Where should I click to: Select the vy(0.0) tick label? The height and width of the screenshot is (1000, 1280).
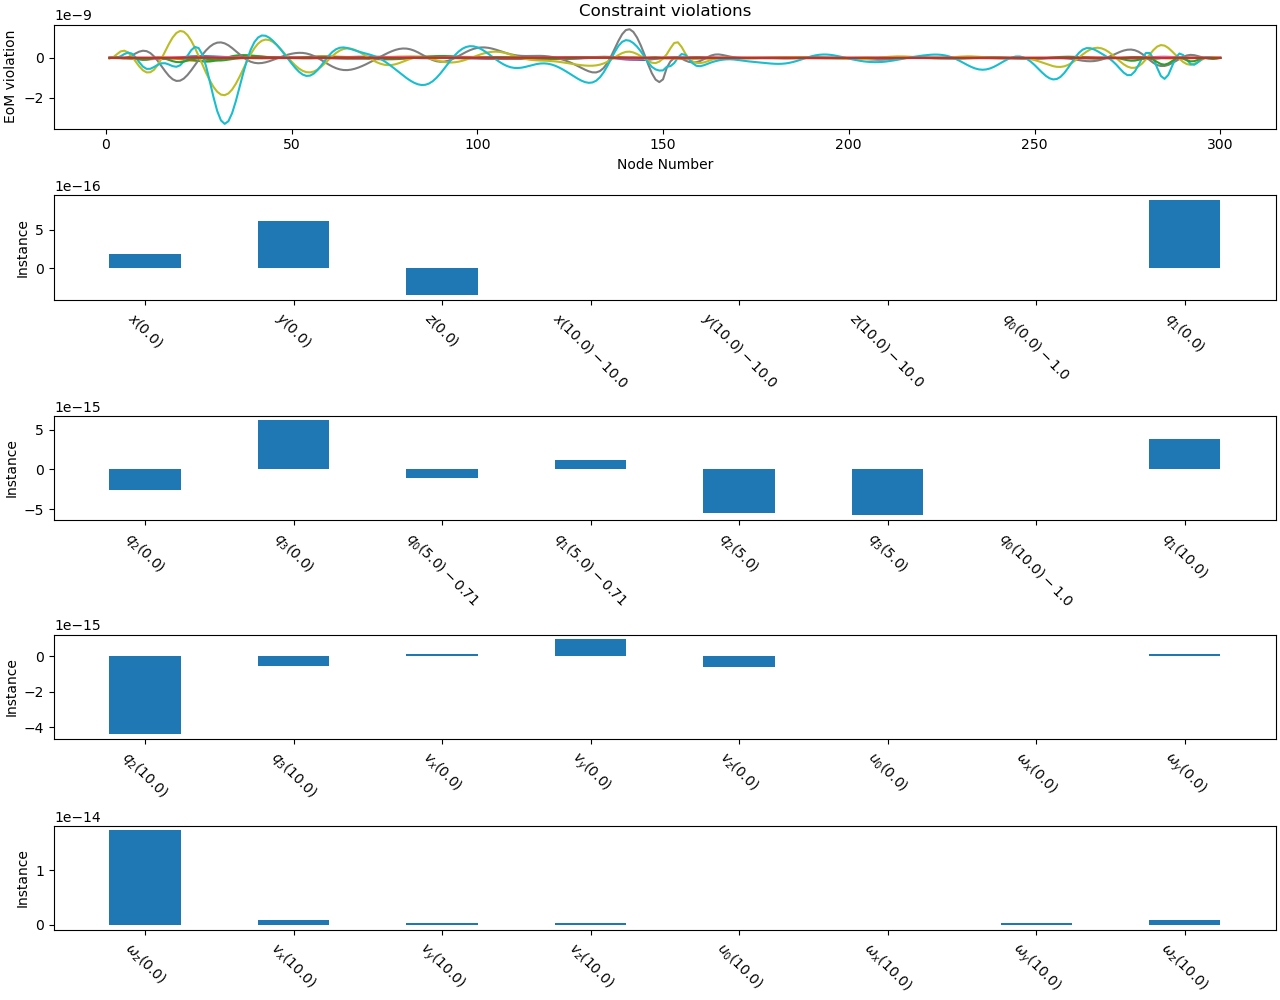point(592,772)
